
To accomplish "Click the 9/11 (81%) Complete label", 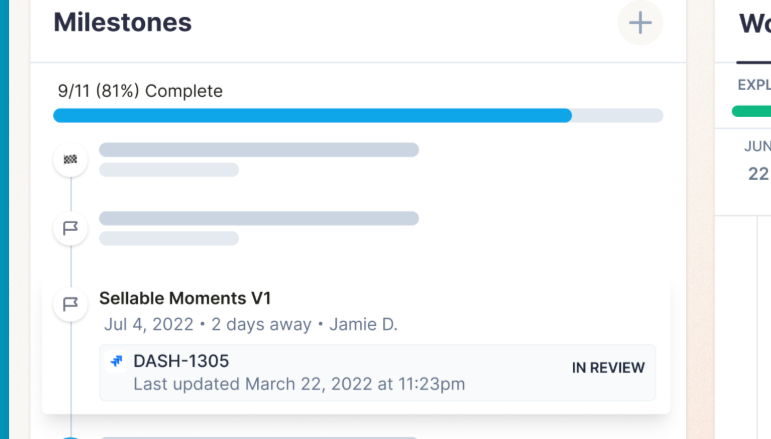I will (x=140, y=91).
